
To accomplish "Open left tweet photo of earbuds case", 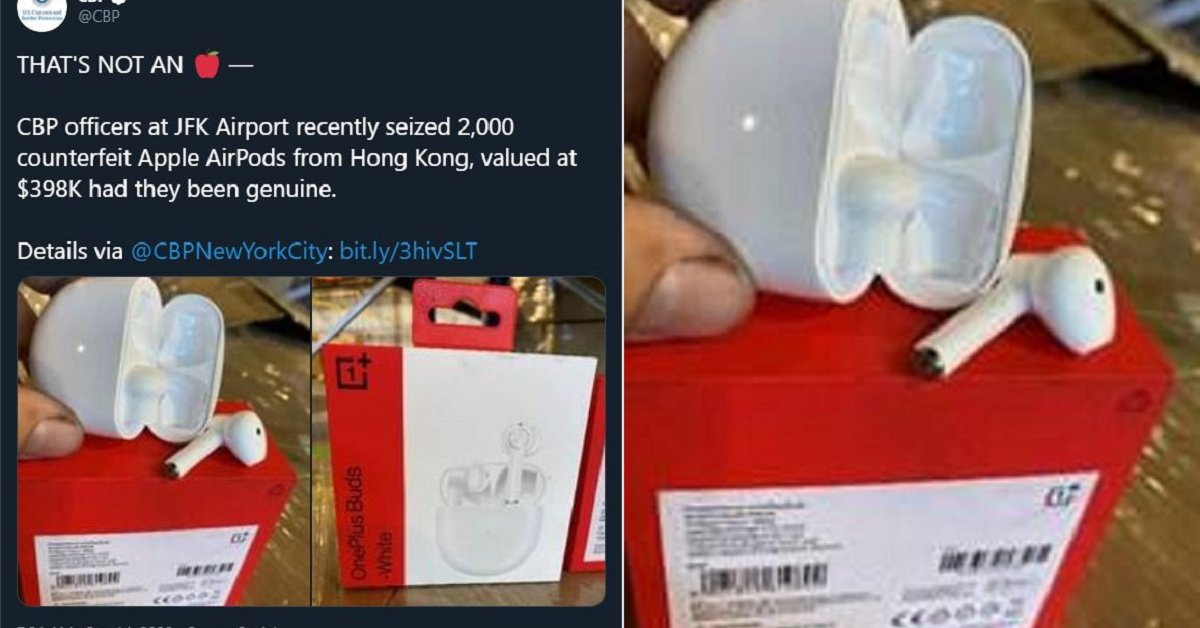I will click(x=163, y=441).
